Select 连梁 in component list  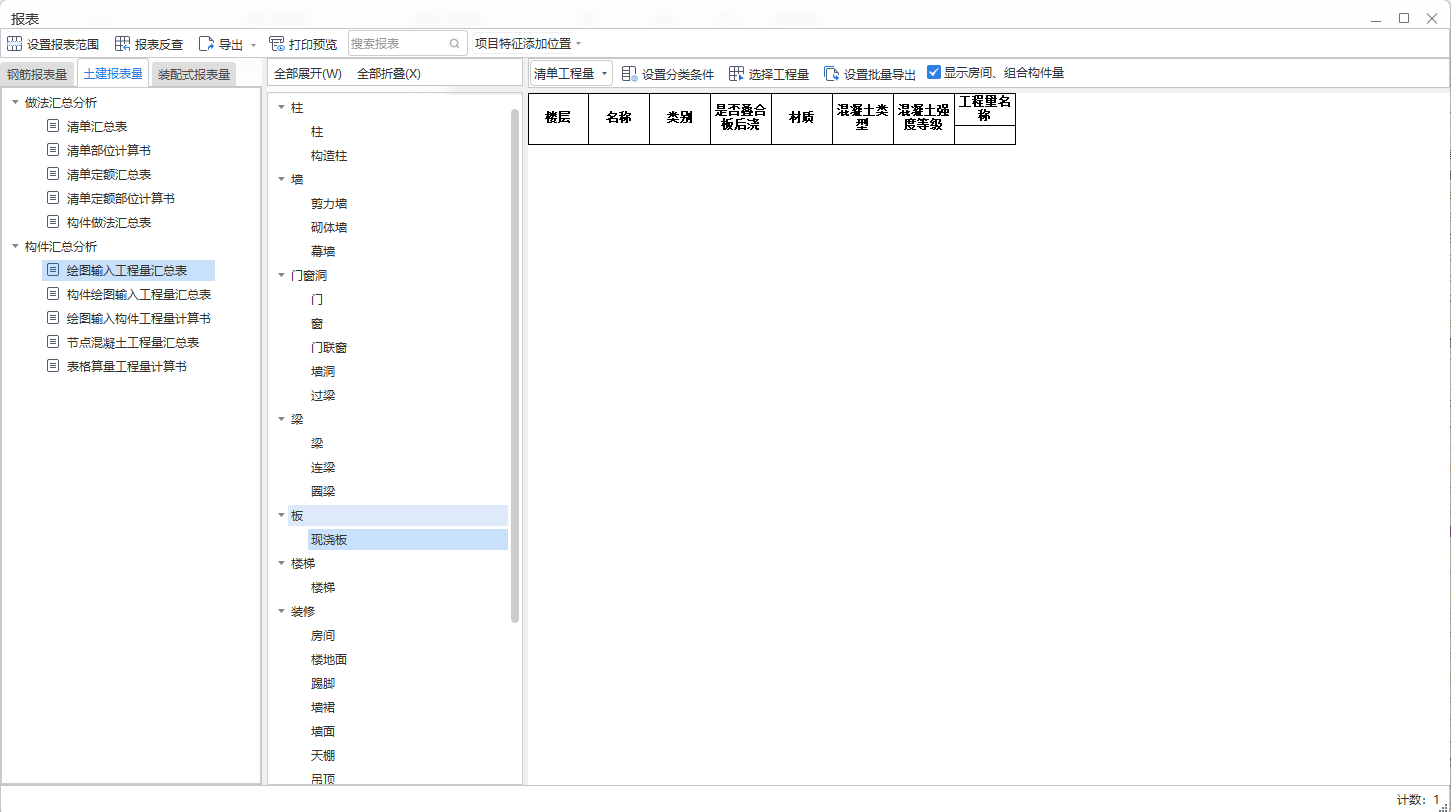point(323,467)
